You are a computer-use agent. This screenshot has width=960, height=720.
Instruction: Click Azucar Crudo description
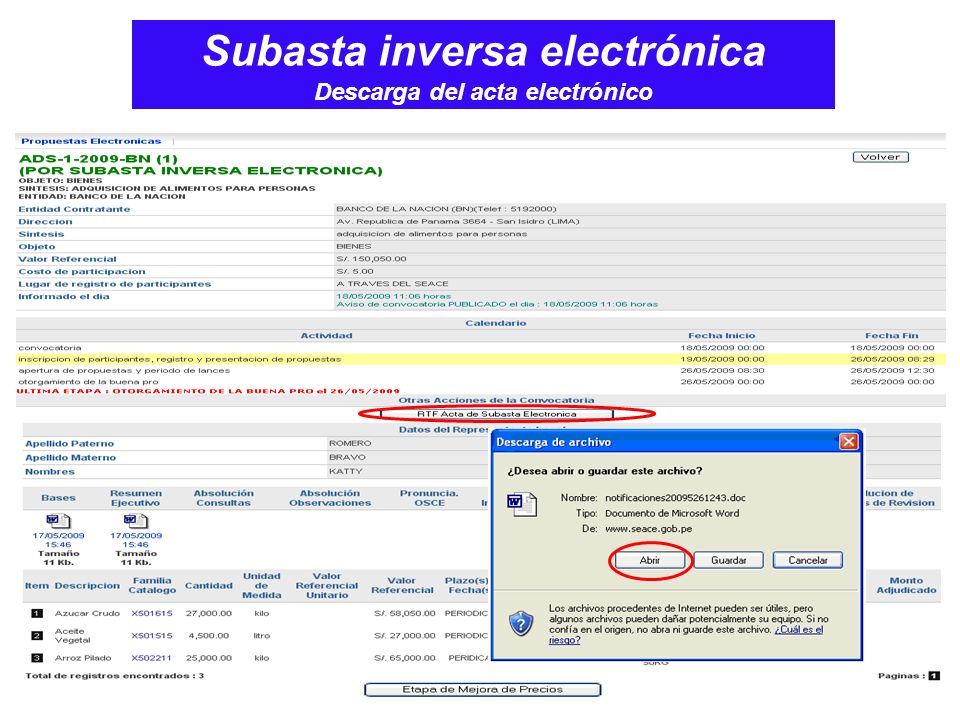point(88,613)
